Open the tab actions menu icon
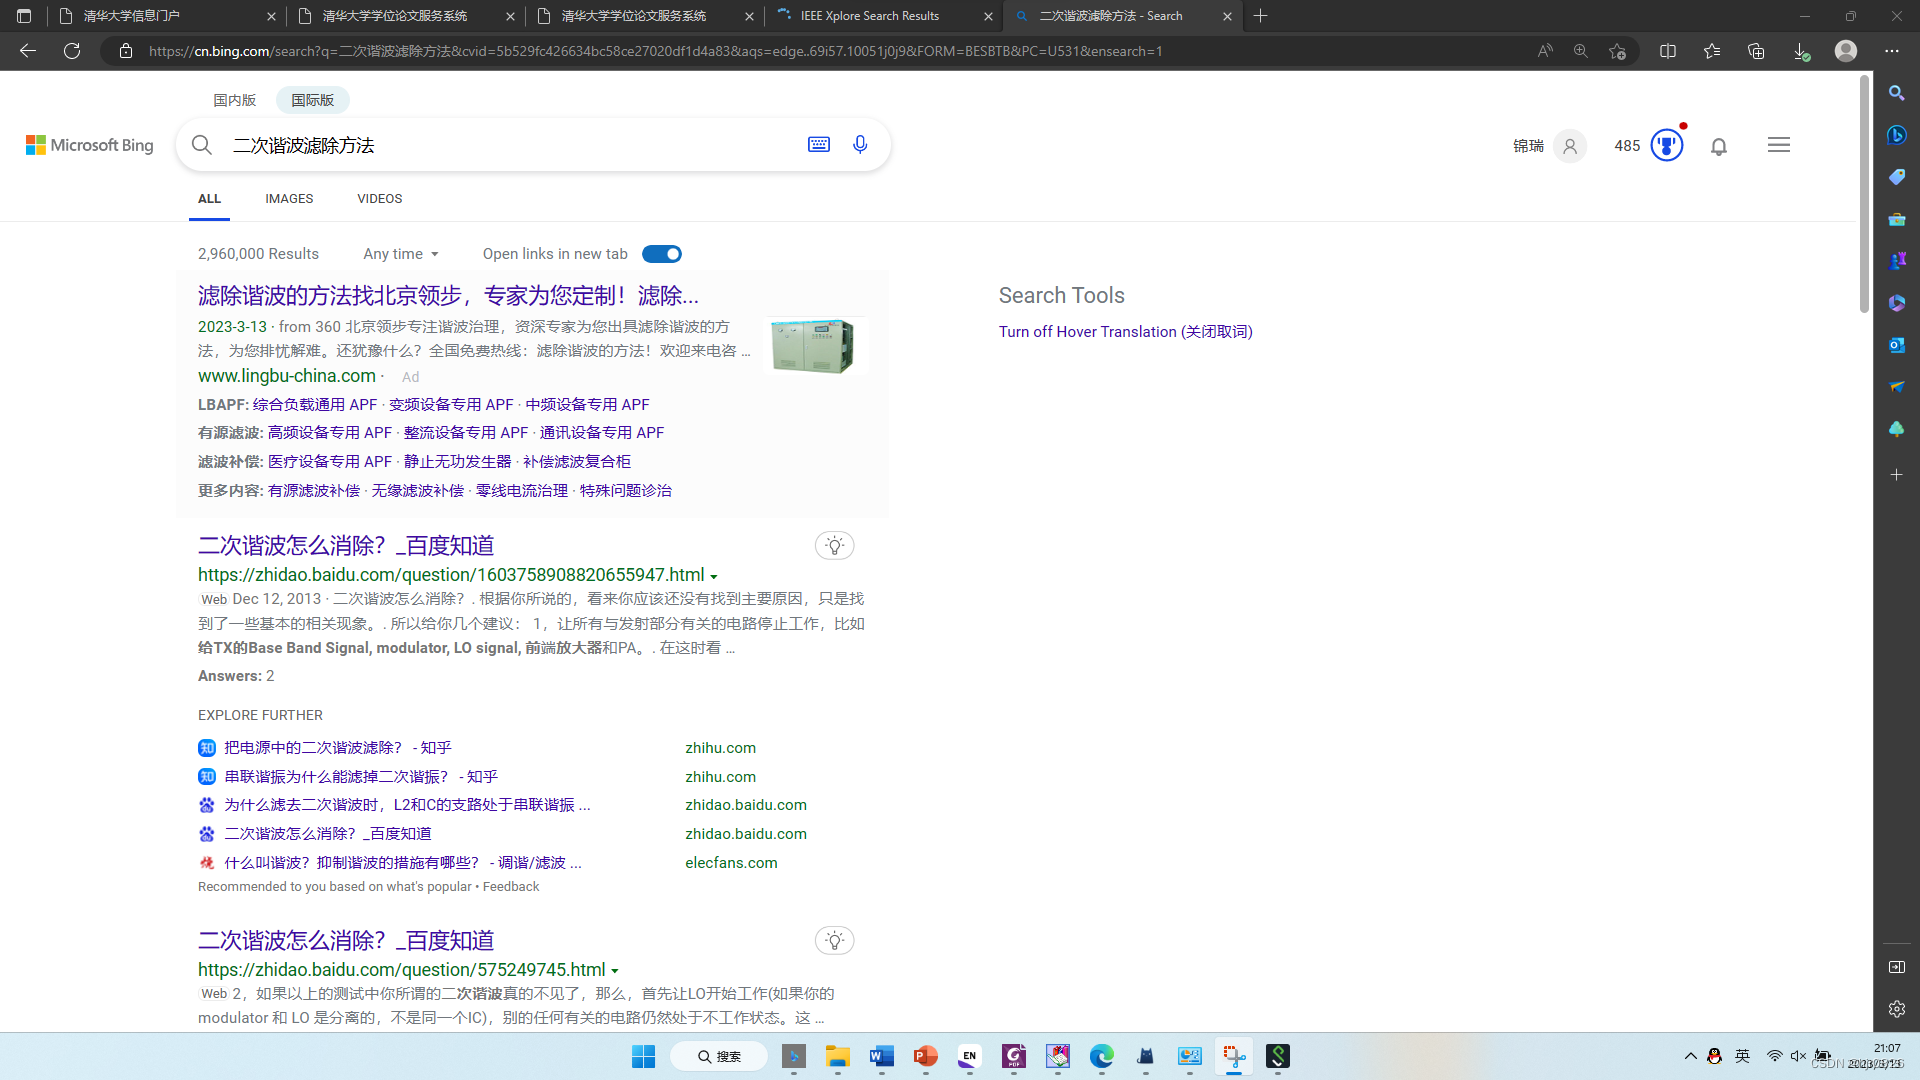The image size is (1920, 1080). (x=24, y=16)
